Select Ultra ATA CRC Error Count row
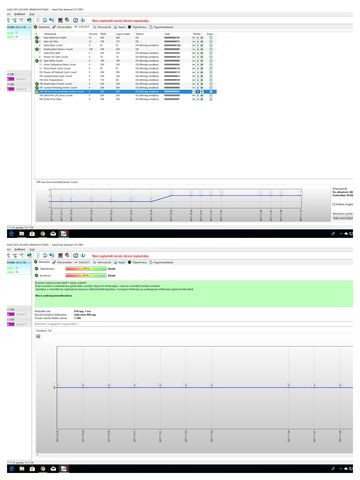This screenshot has height=480, width=360. [126, 95]
